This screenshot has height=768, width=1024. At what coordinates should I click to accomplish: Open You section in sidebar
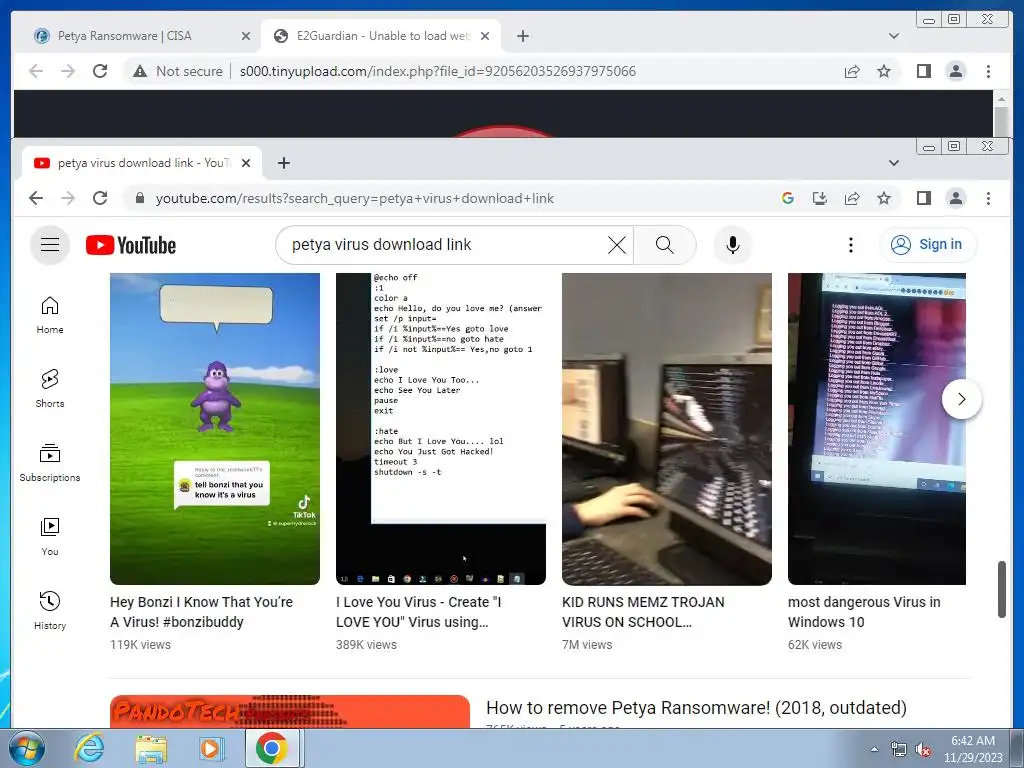[x=50, y=537]
